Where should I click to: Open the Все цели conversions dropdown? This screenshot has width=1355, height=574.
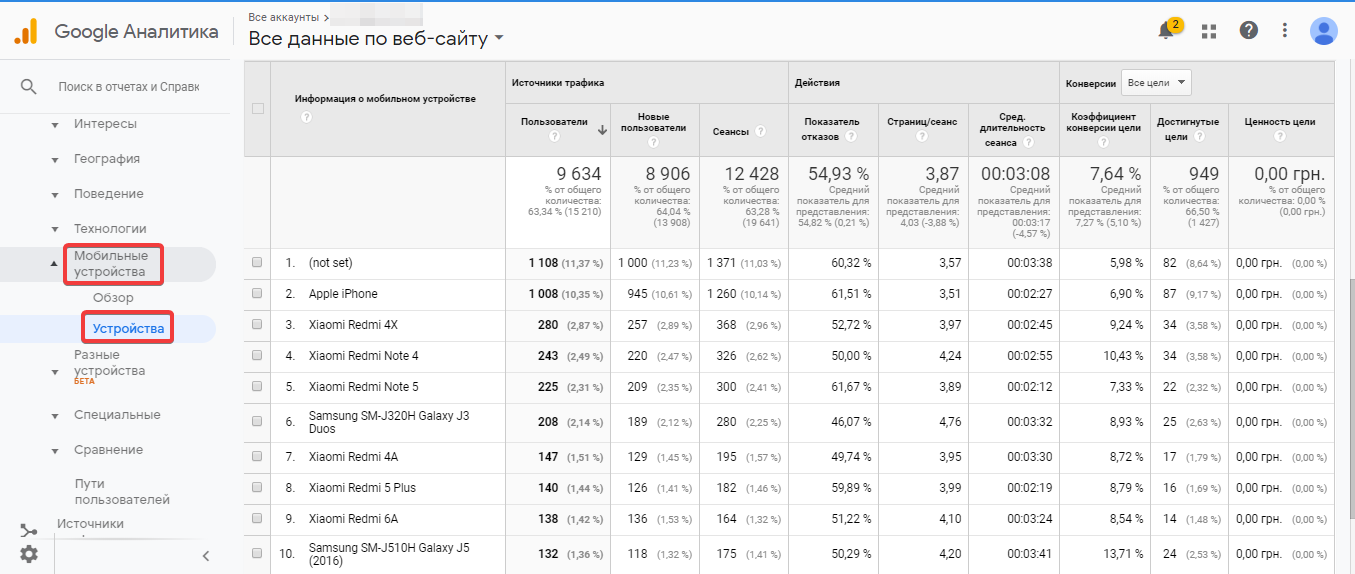(x=1156, y=83)
